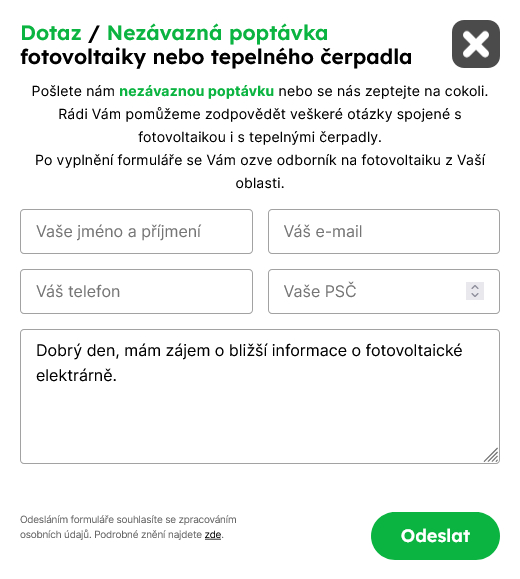Decrease PSČ value with down arrow
520x579 pixels.
[x=475, y=295]
